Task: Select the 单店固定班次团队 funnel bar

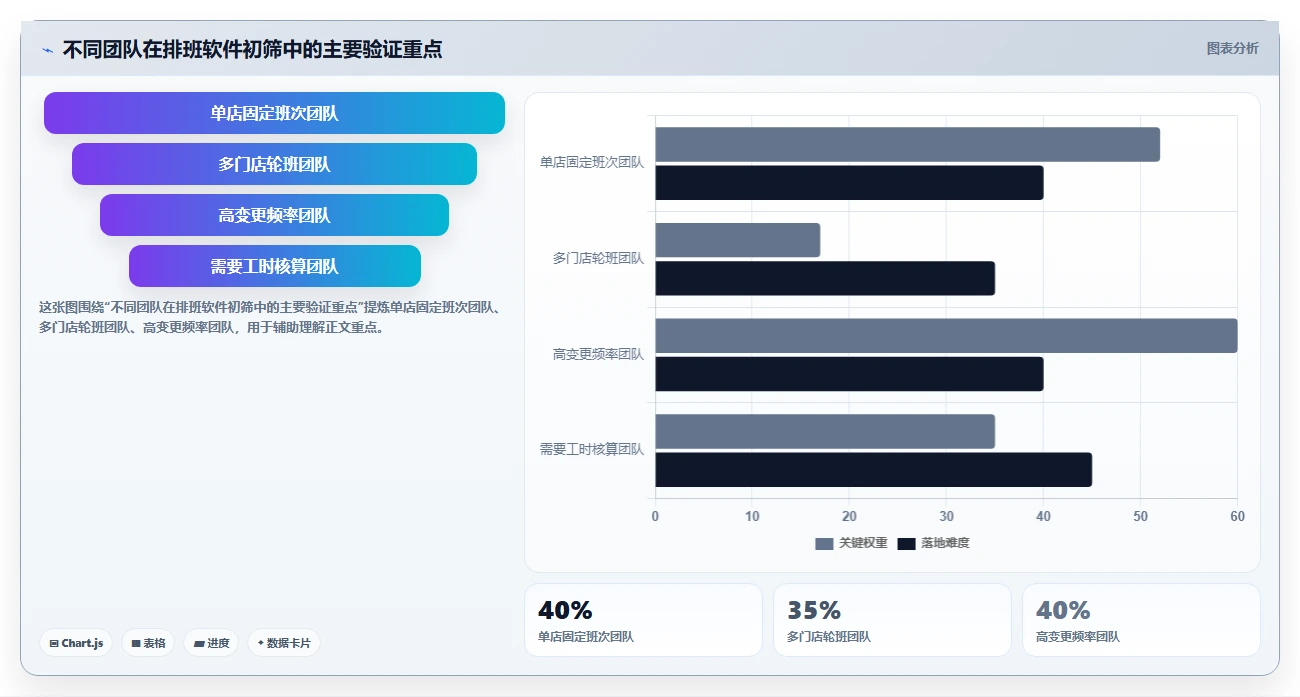Action: click(x=274, y=113)
